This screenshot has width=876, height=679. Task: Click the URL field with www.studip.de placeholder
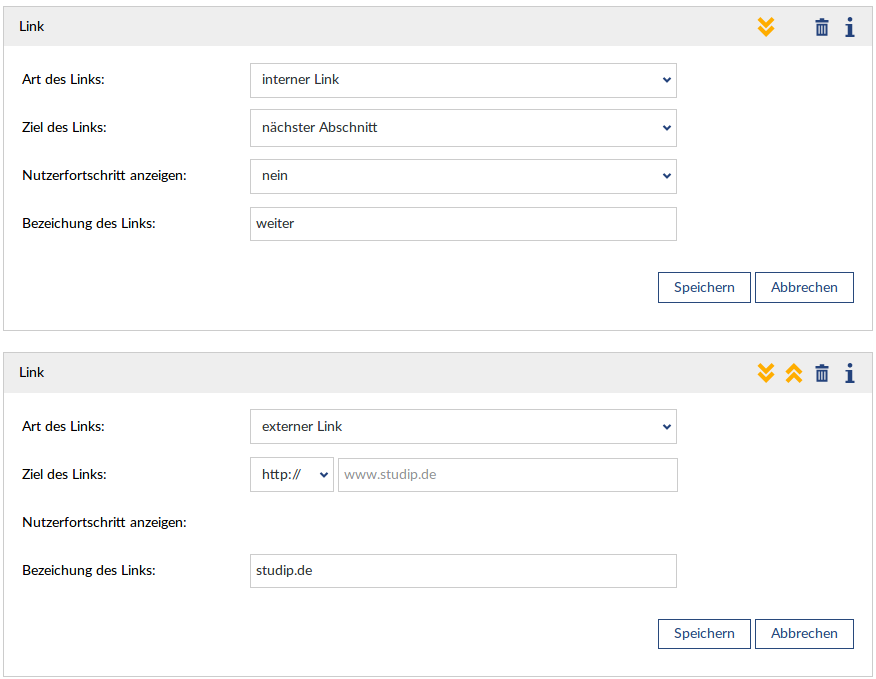507,475
